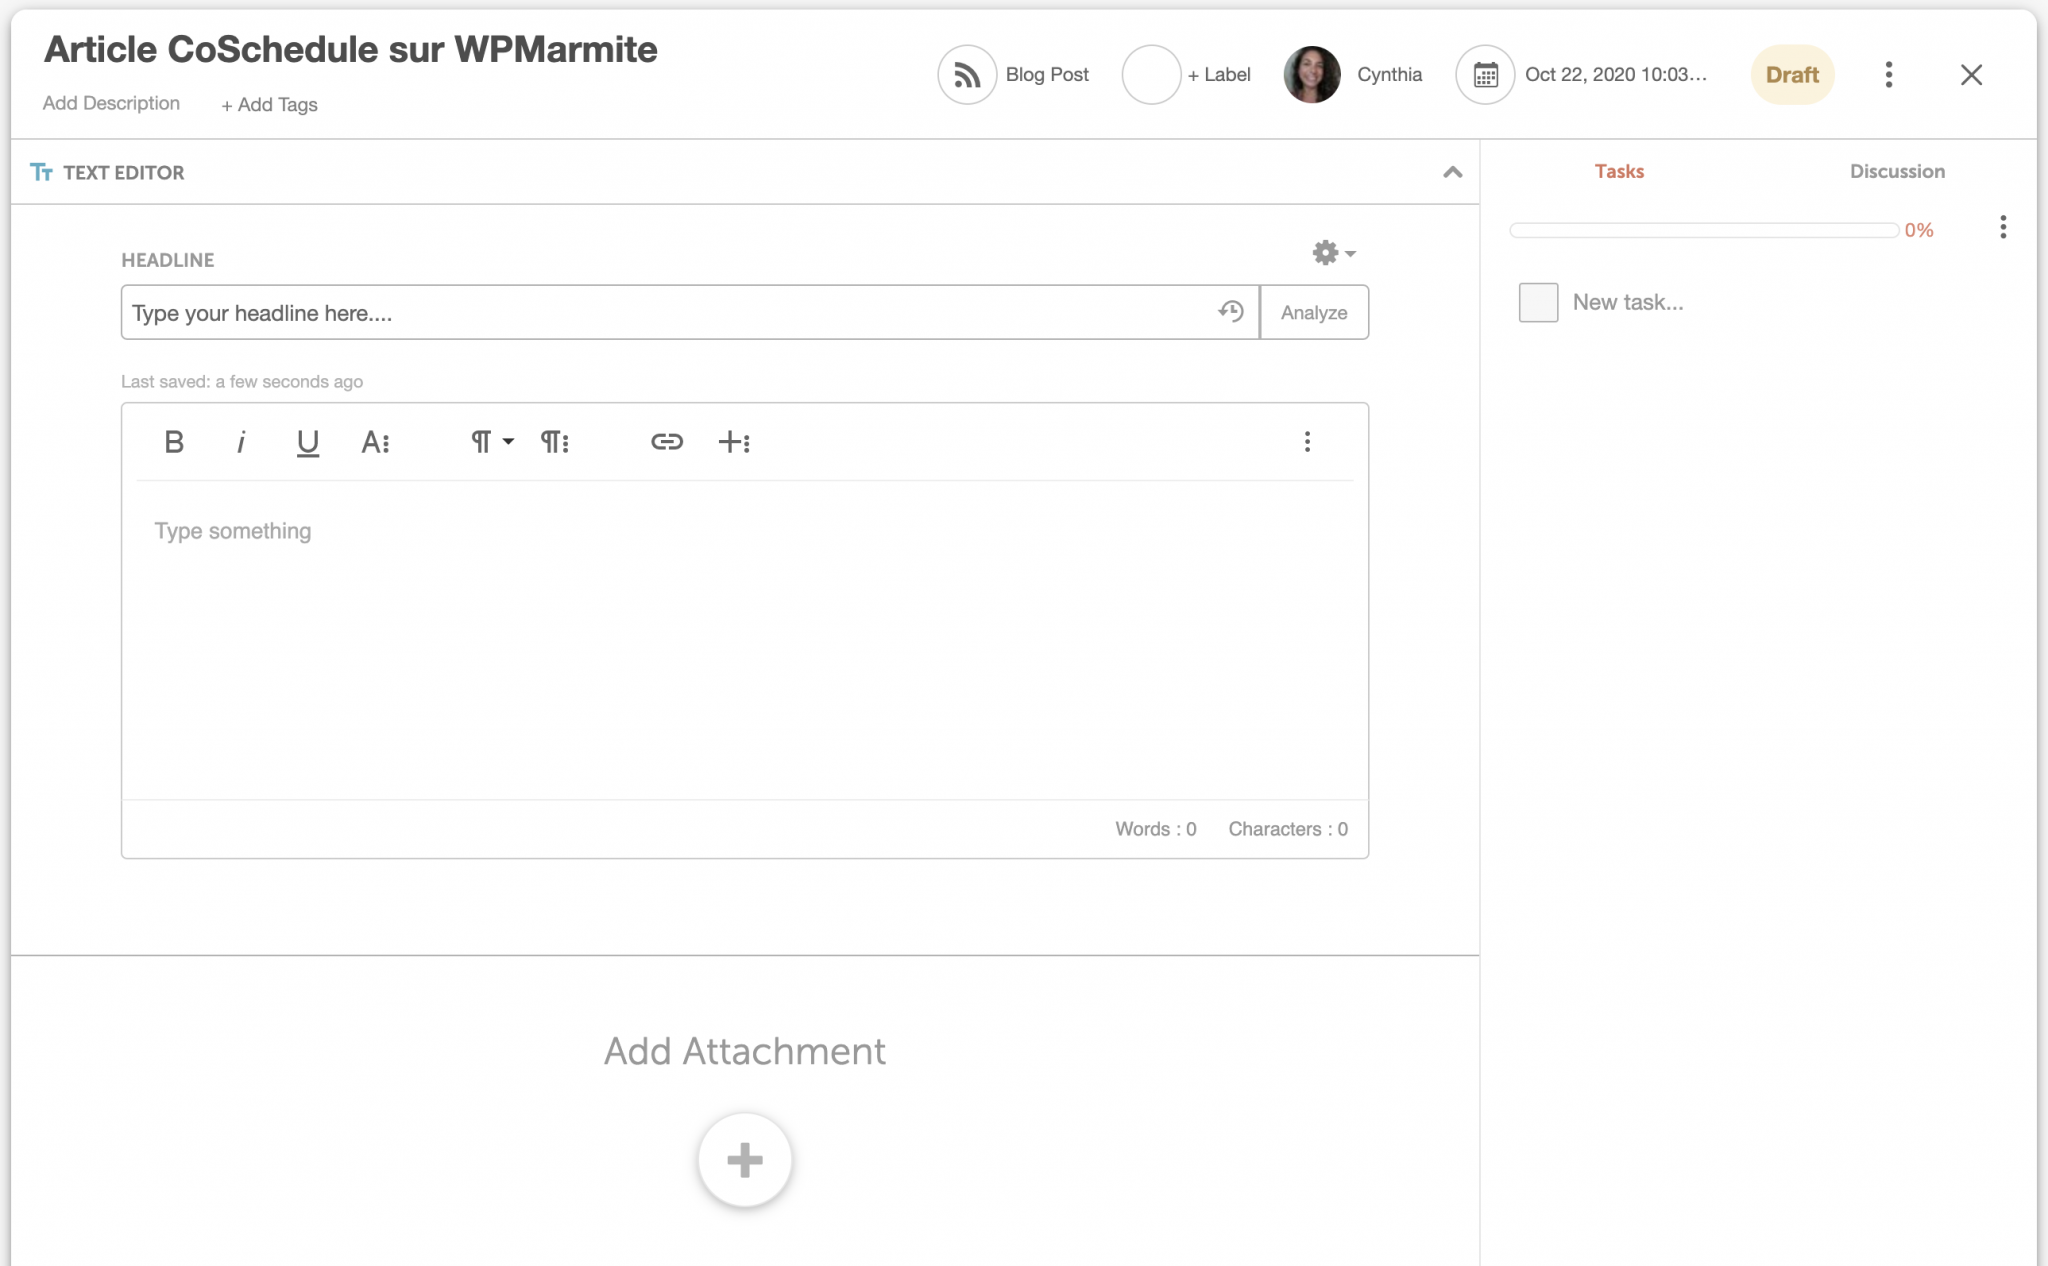Collapse the Text Editor section
Viewport: 2048px width, 1266px height.
[x=1452, y=172]
